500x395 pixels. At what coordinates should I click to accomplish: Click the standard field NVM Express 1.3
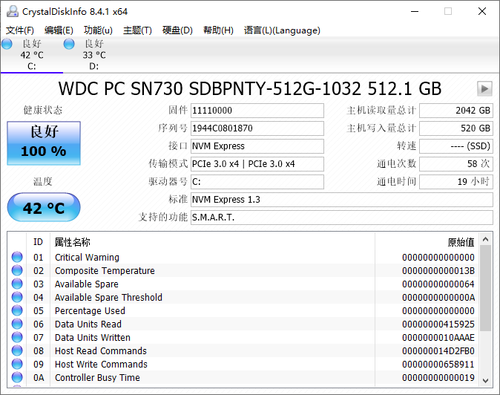(x=342, y=200)
